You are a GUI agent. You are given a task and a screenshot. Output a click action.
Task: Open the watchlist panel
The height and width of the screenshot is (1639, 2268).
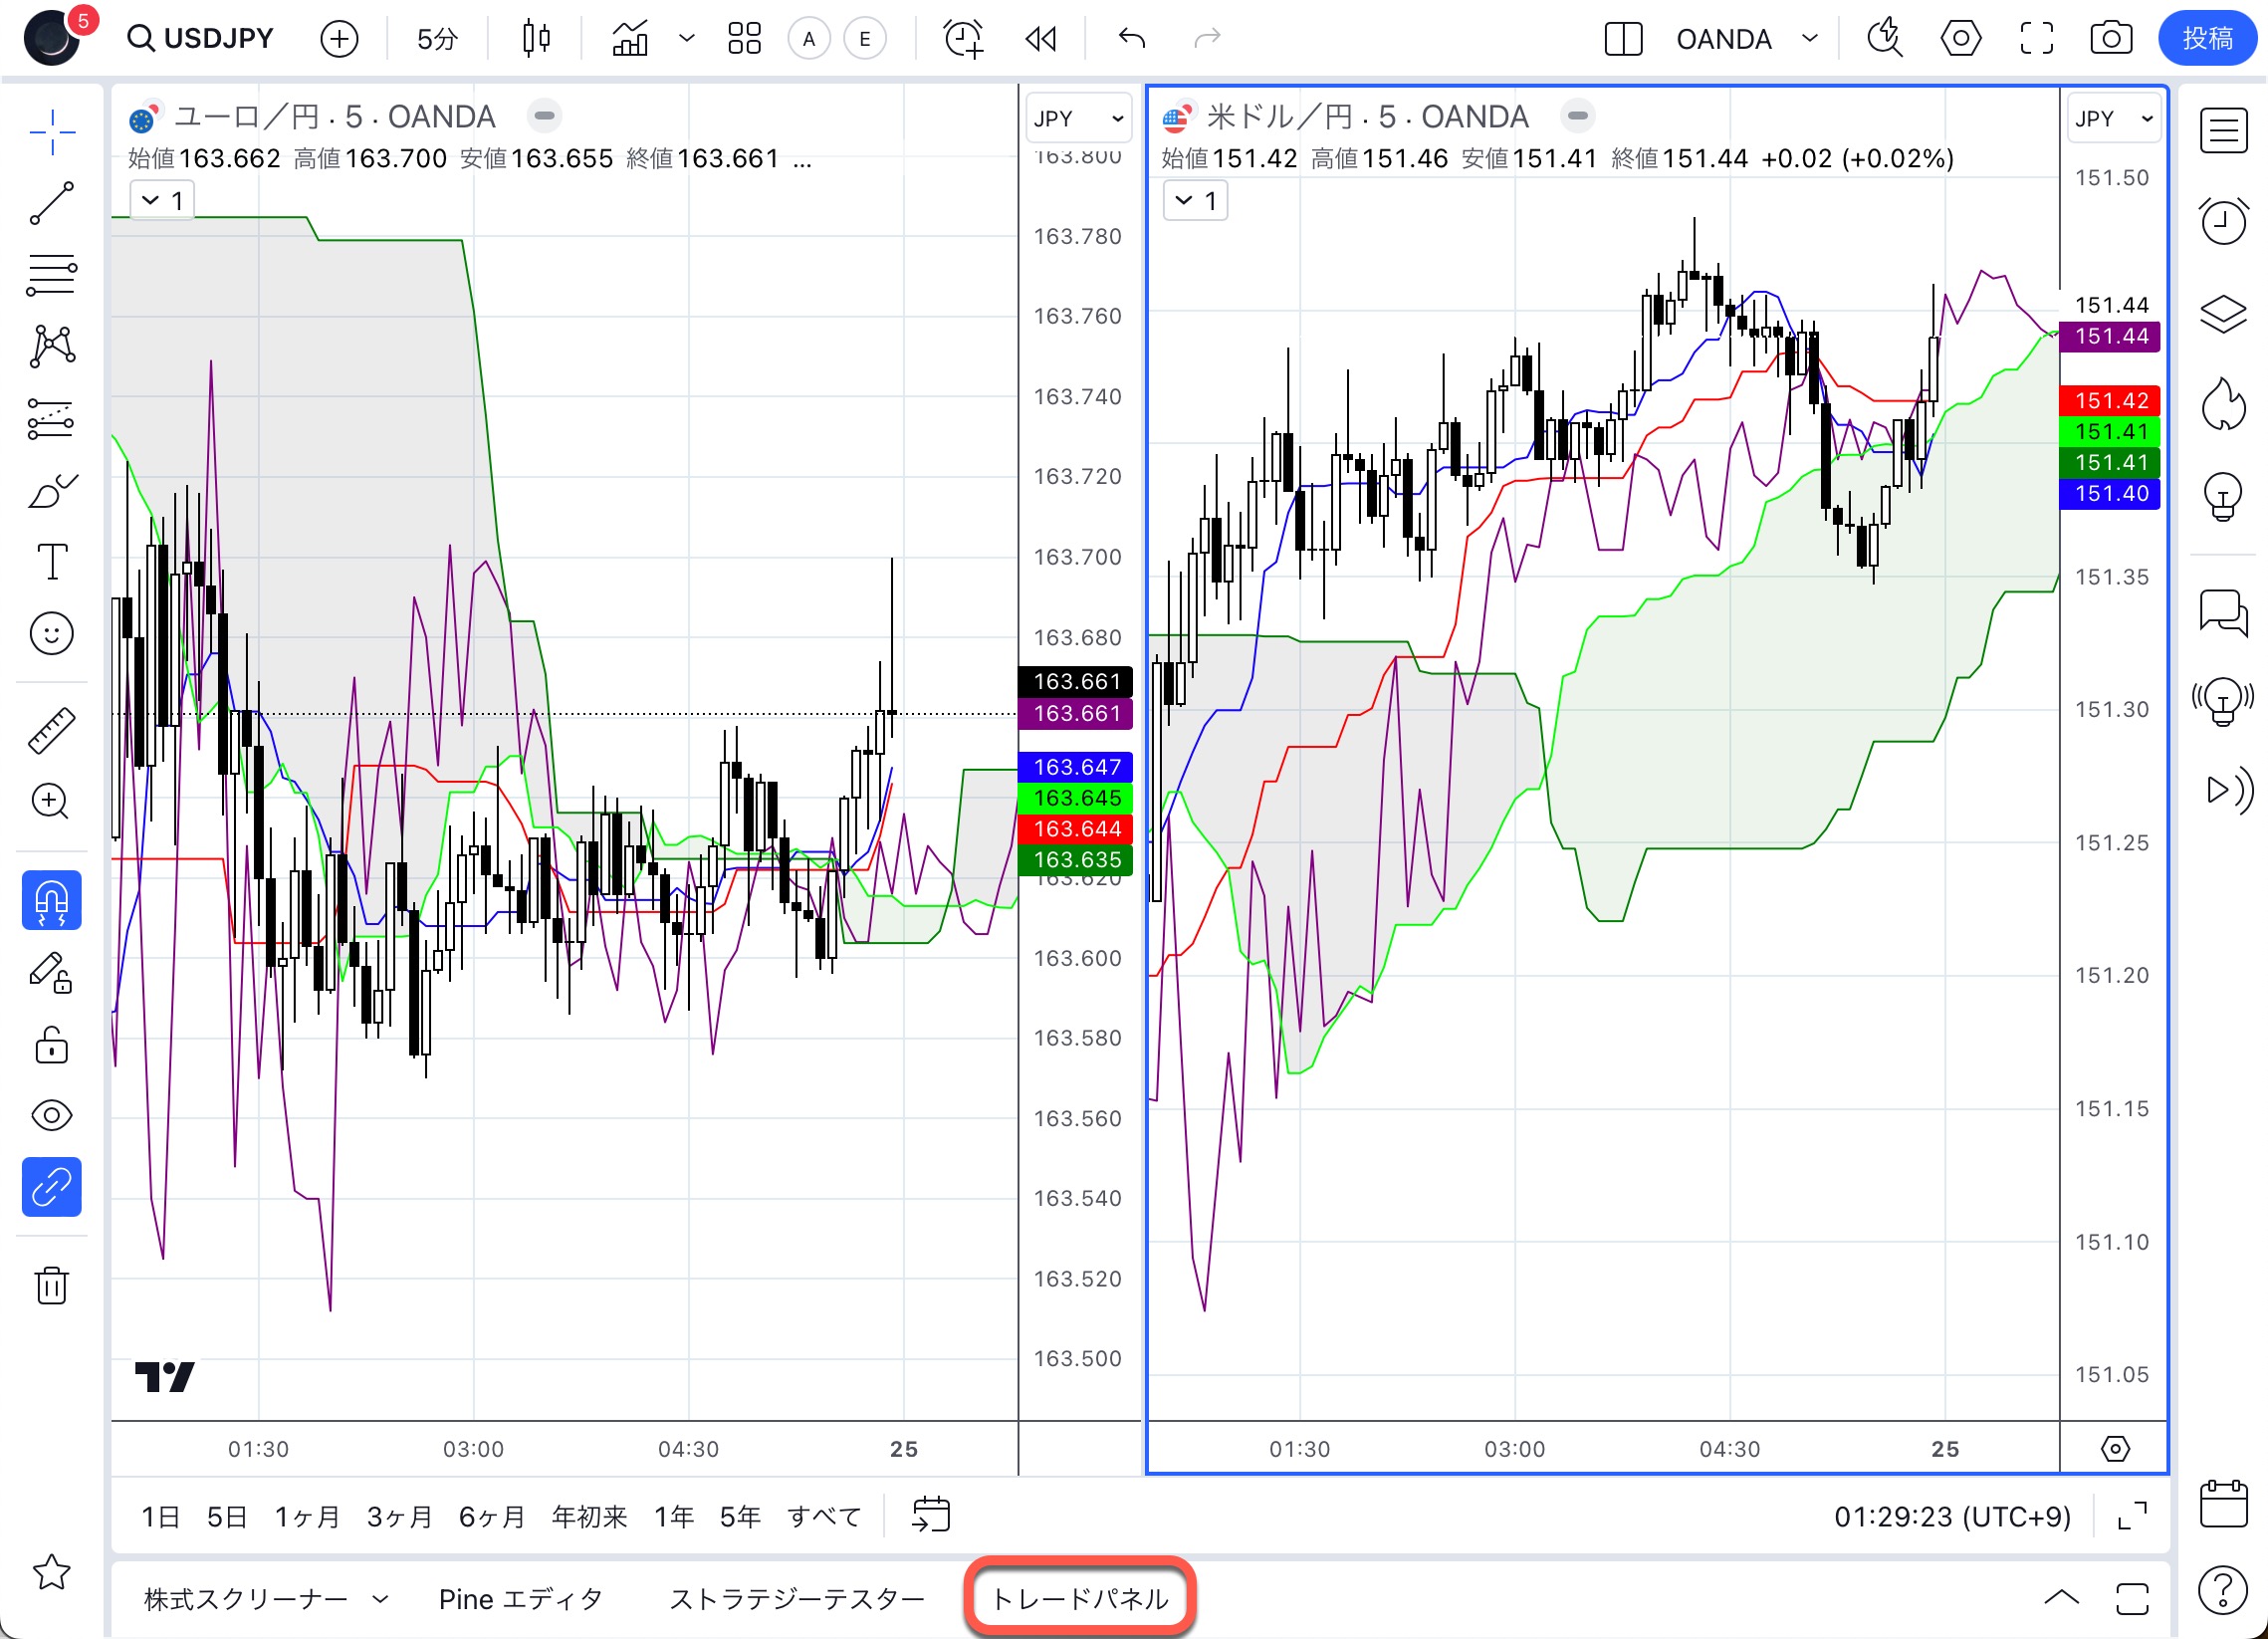[2223, 131]
